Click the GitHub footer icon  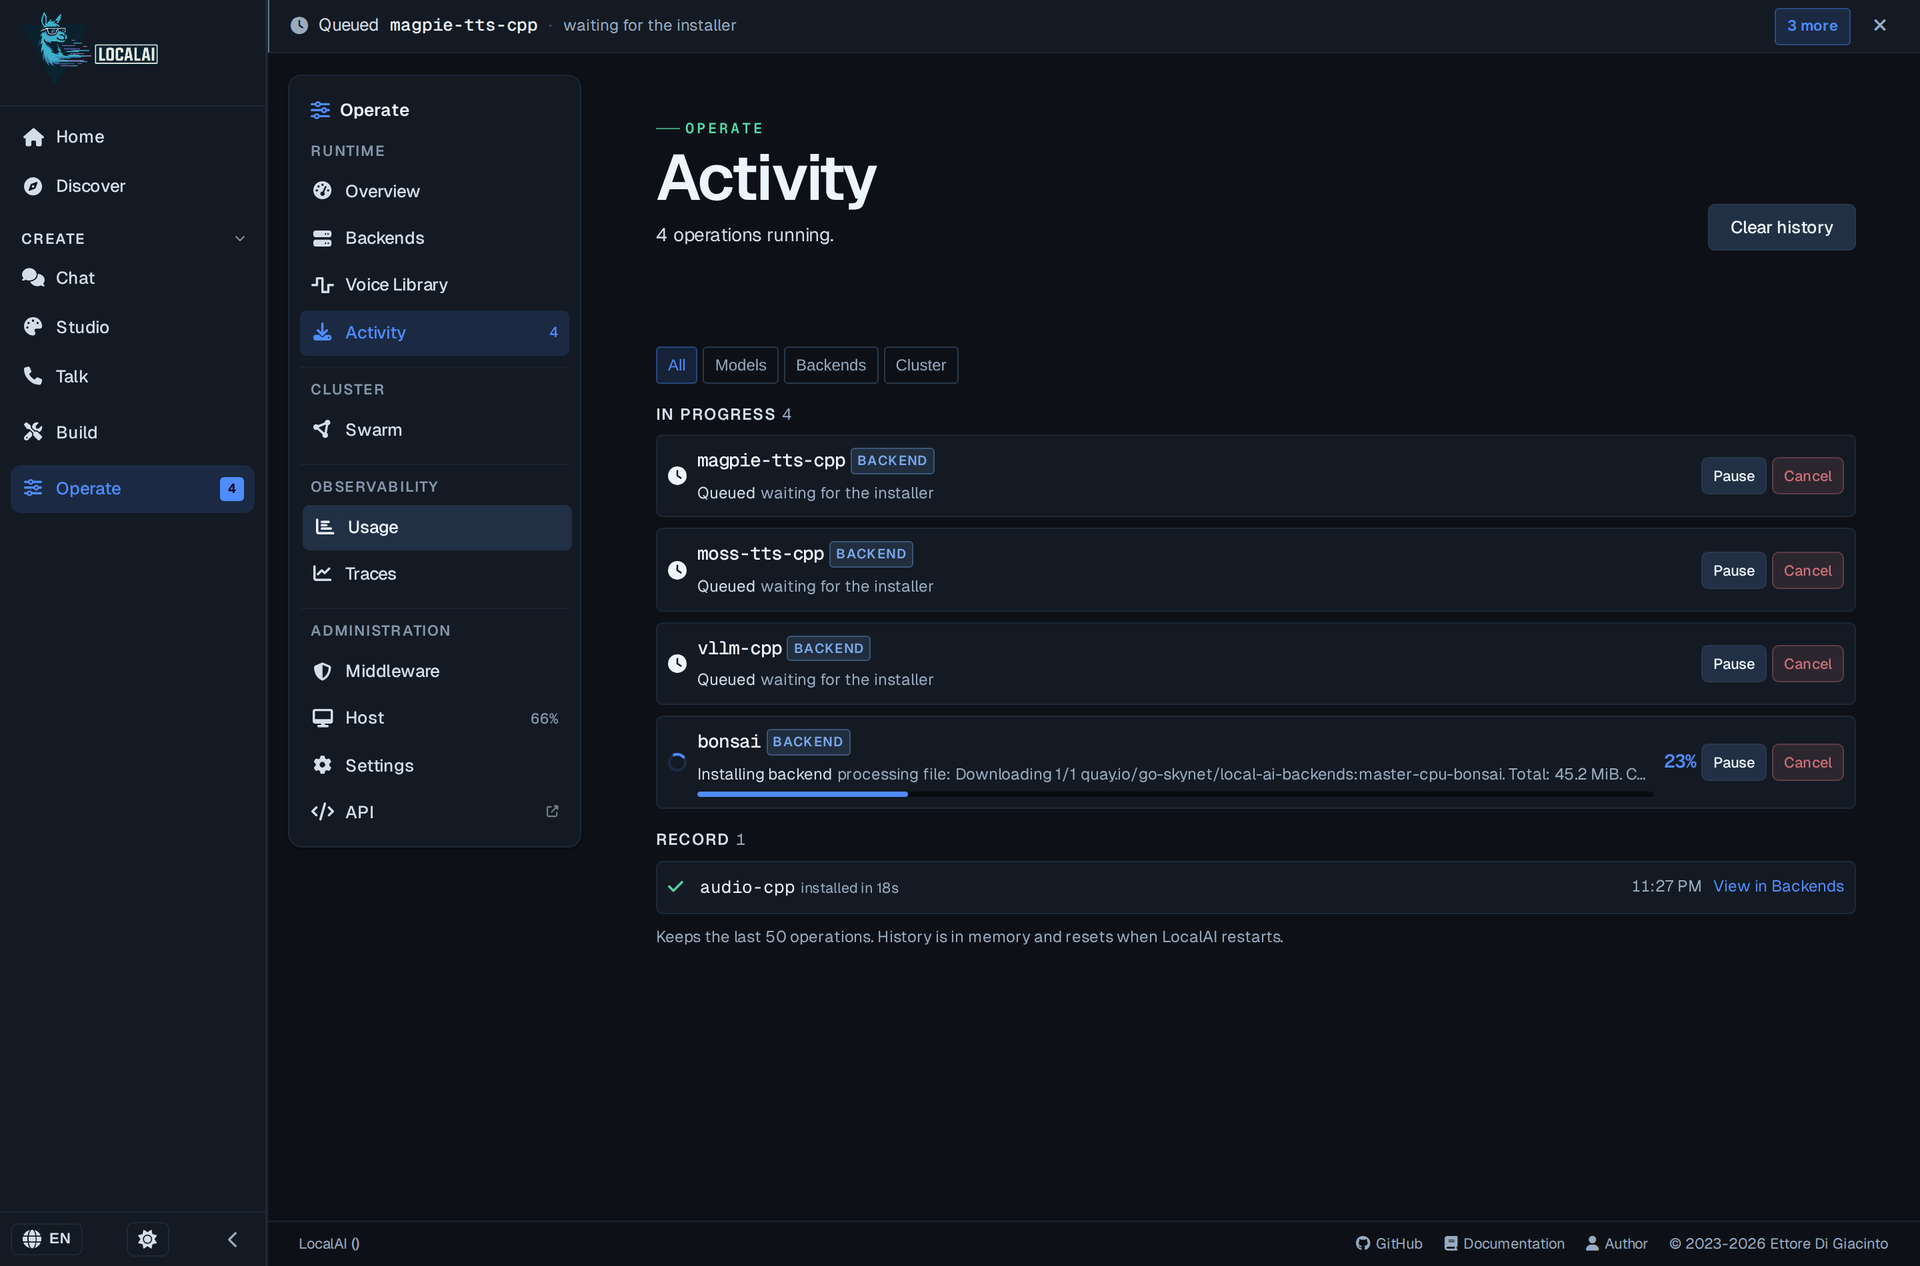pyautogui.click(x=1362, y=1244)
